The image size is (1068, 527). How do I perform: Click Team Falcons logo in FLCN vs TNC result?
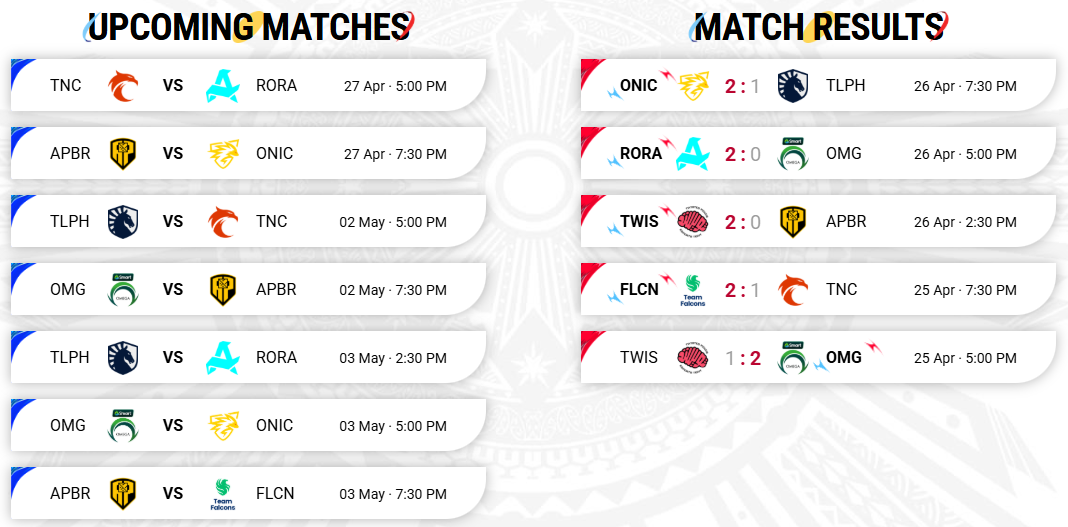(693, 291)
